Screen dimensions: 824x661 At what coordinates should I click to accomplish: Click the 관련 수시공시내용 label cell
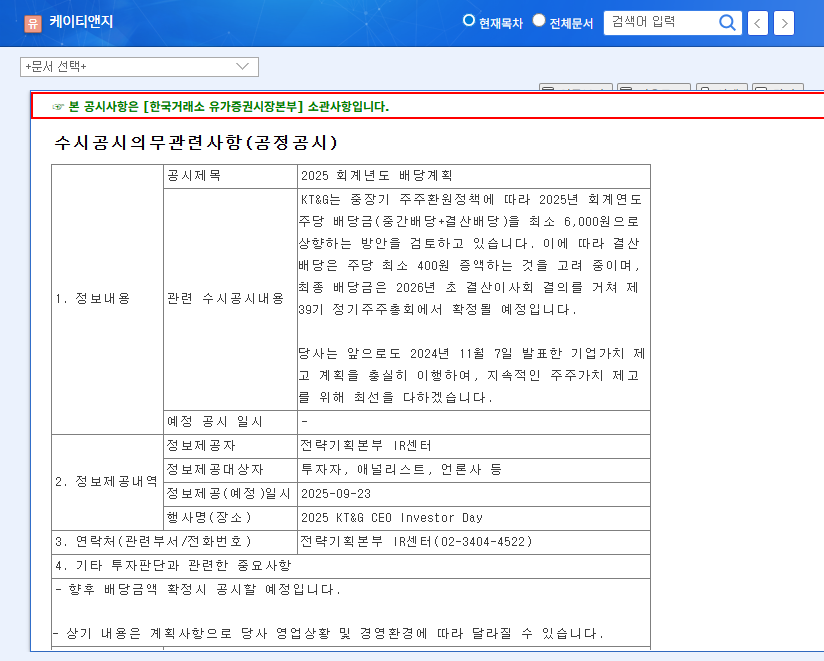click(x=230, y=299)
